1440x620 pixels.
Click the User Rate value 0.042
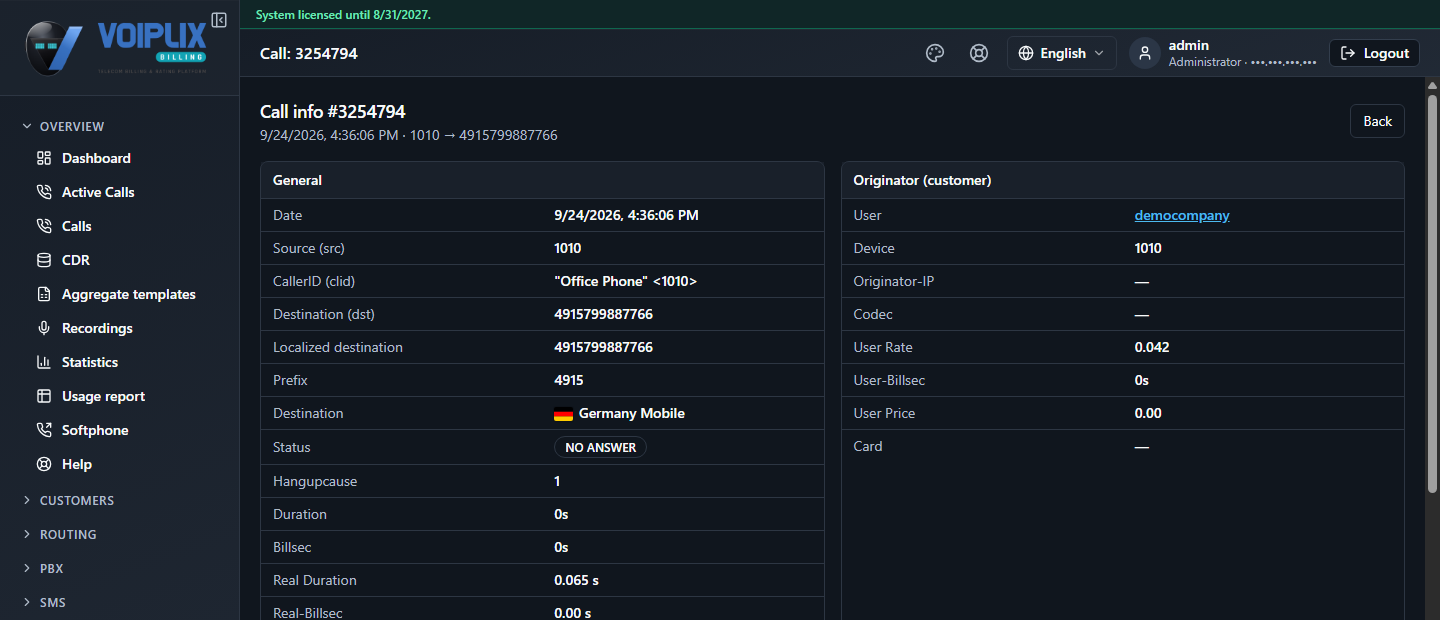1152,347
